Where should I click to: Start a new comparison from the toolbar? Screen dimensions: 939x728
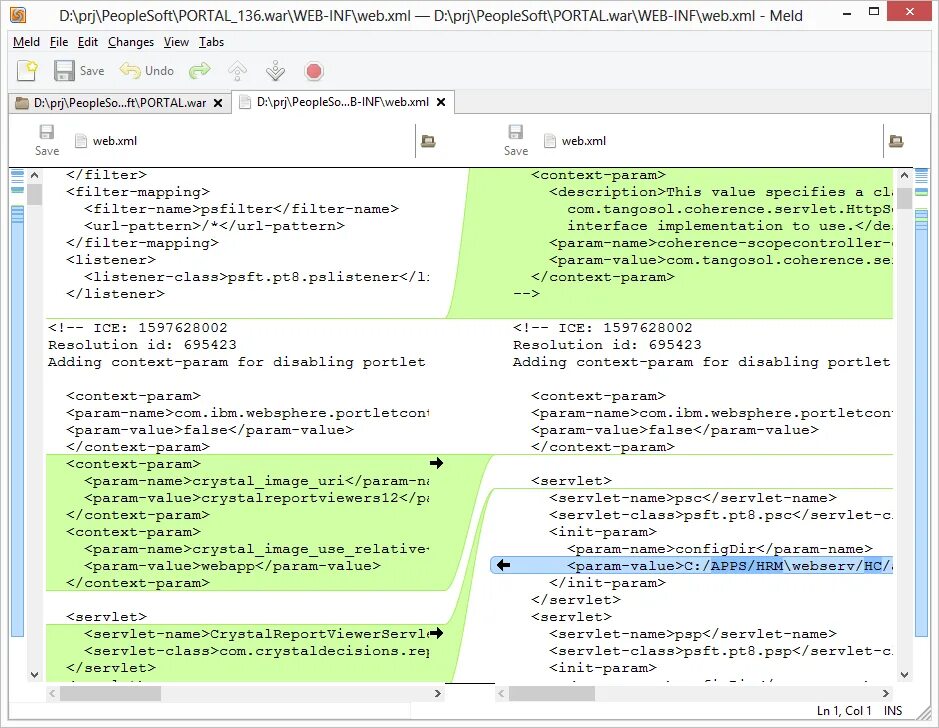point(27,70)
